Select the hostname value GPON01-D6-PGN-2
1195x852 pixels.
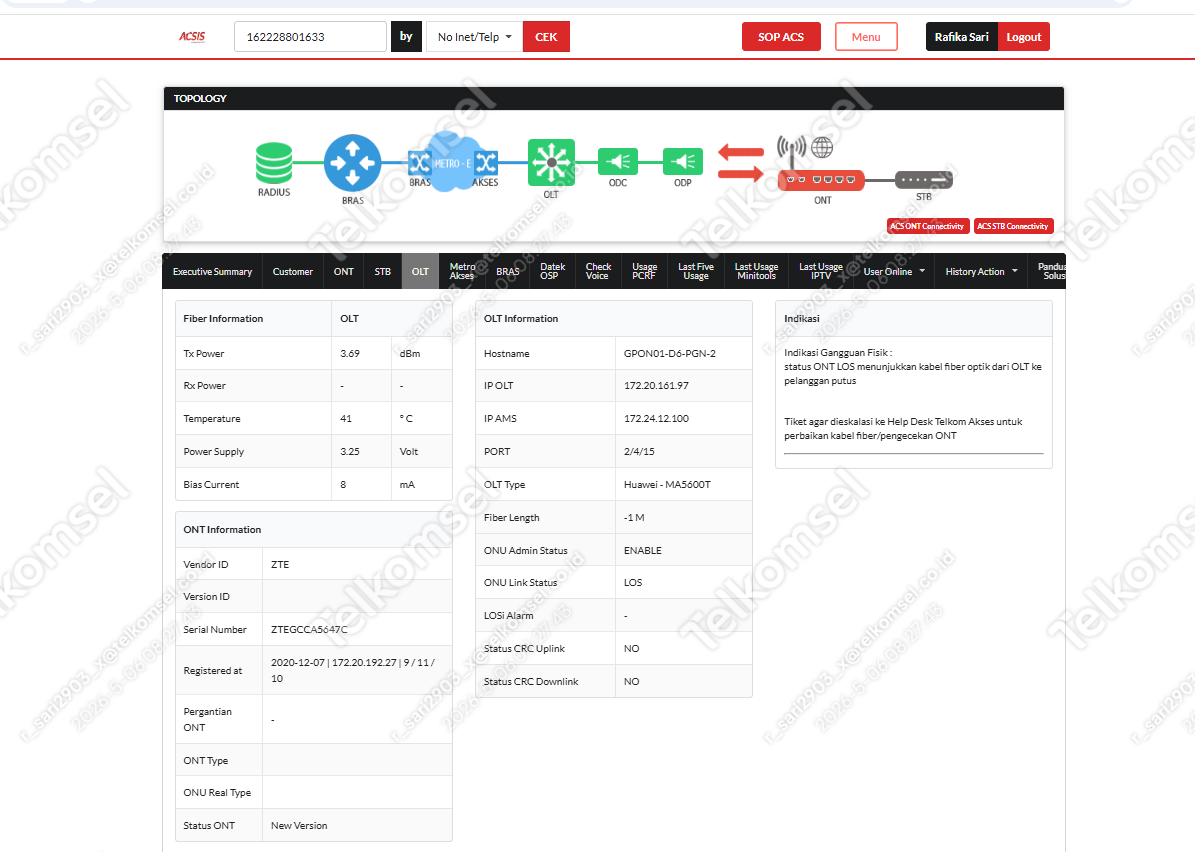click(670, 354)
